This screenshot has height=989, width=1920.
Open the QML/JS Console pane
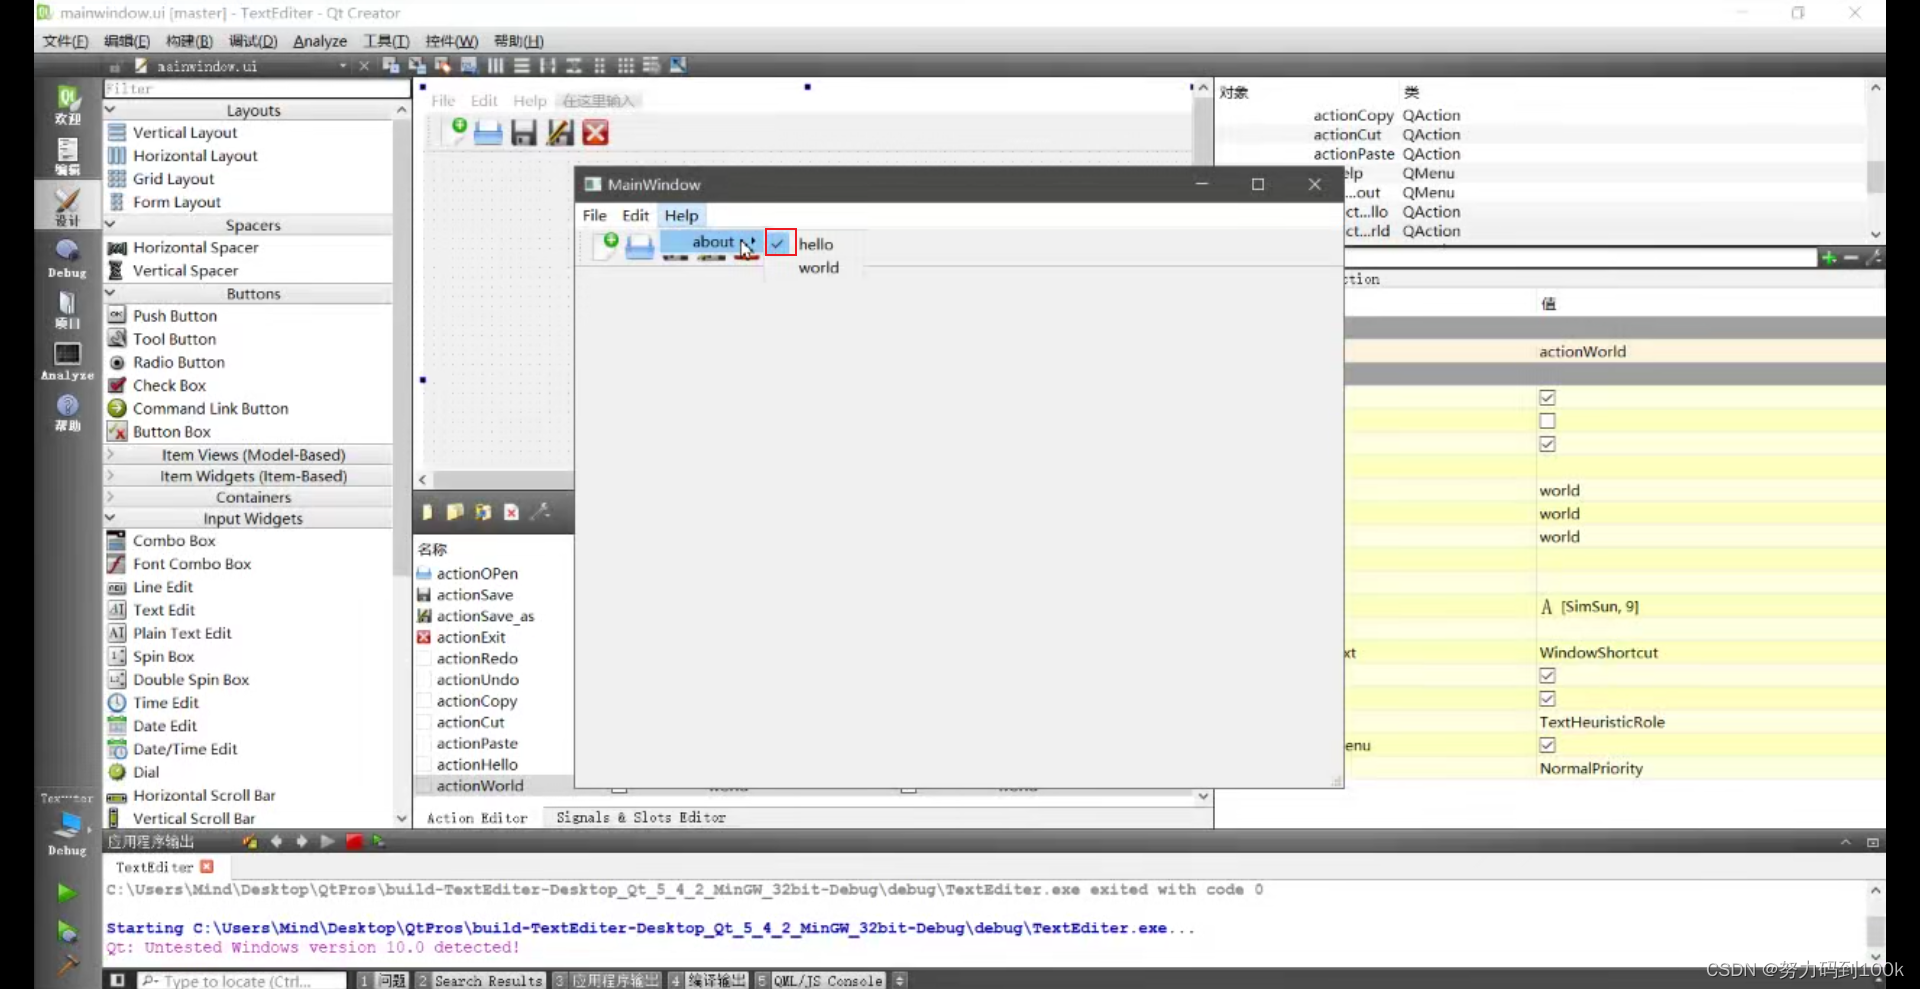828,980
